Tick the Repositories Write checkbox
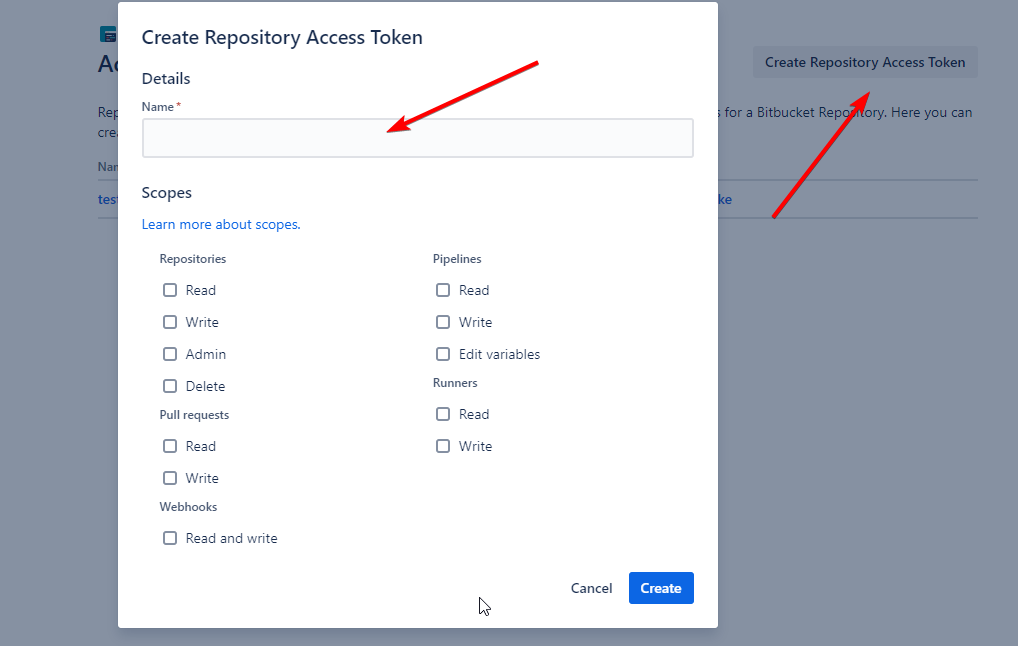1018x646 pixels. 170,322
